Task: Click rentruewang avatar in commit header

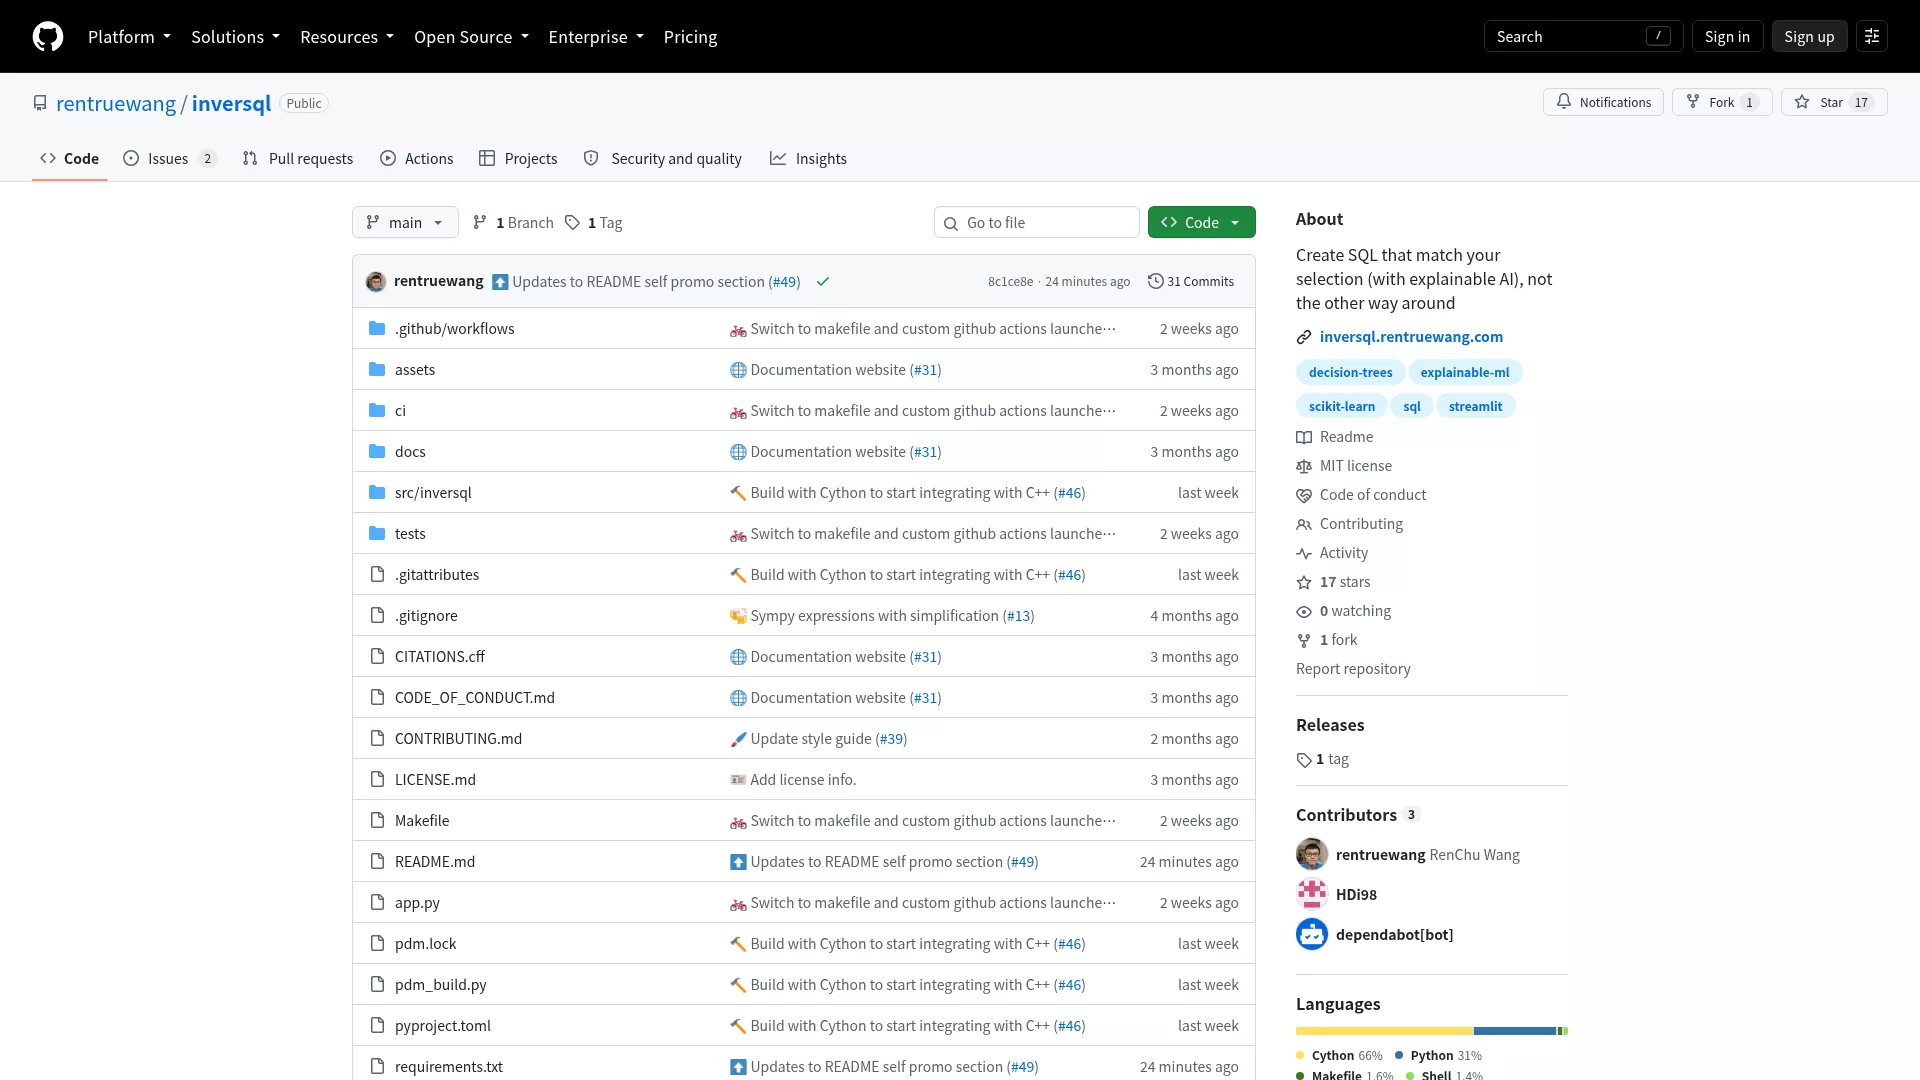Action: pyautogui.click(x=376, y=282)
